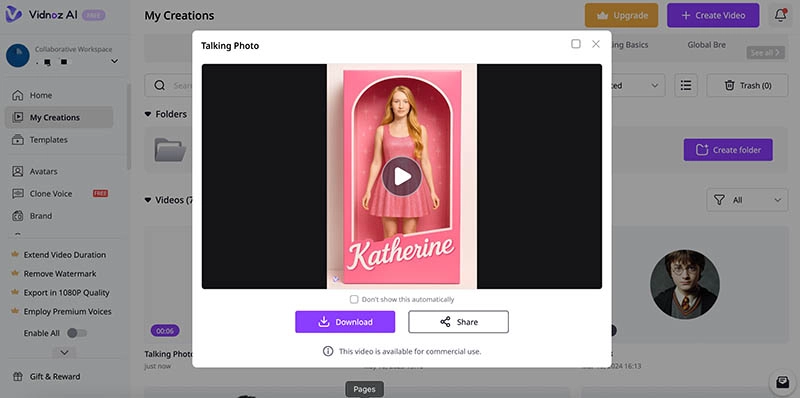Click the search magnifier icon

point(160,85)
